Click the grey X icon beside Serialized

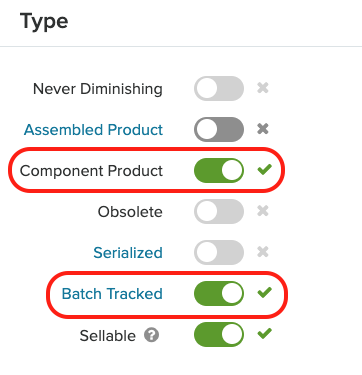point(263,252)
